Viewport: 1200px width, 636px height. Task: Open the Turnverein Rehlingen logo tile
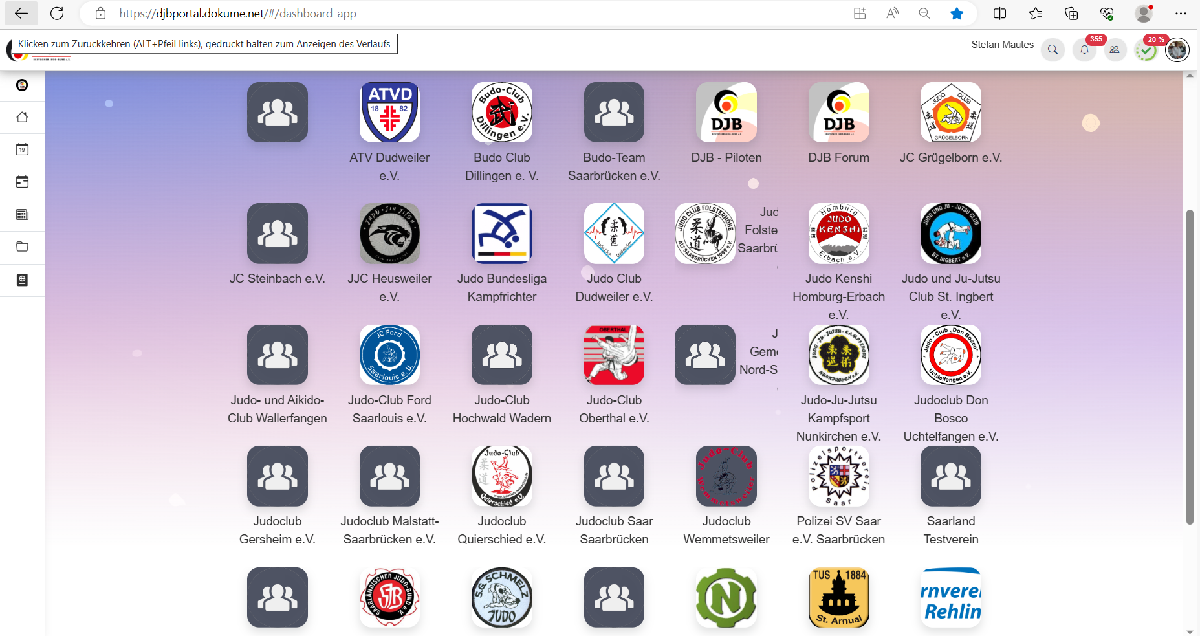950,597
